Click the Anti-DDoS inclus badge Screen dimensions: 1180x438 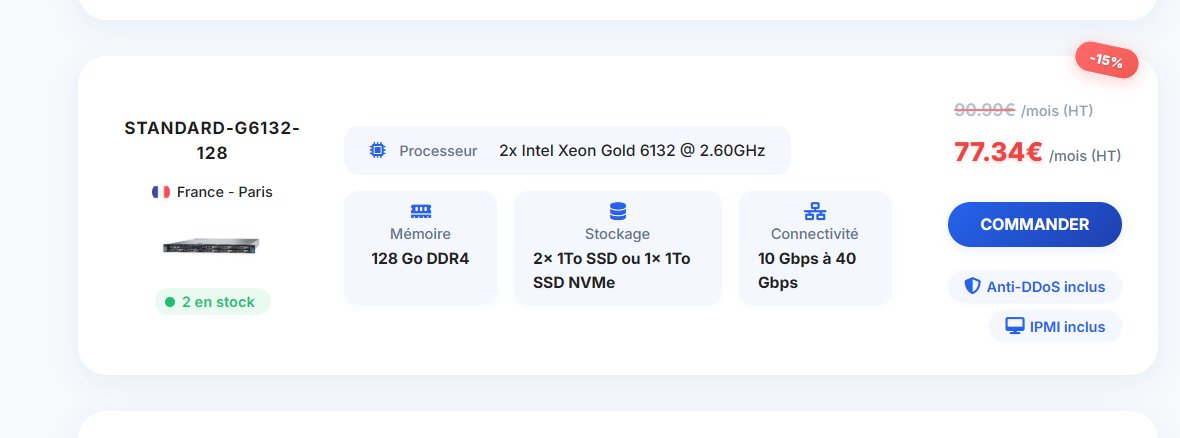pyautogui.click(x=1035, y=287)
